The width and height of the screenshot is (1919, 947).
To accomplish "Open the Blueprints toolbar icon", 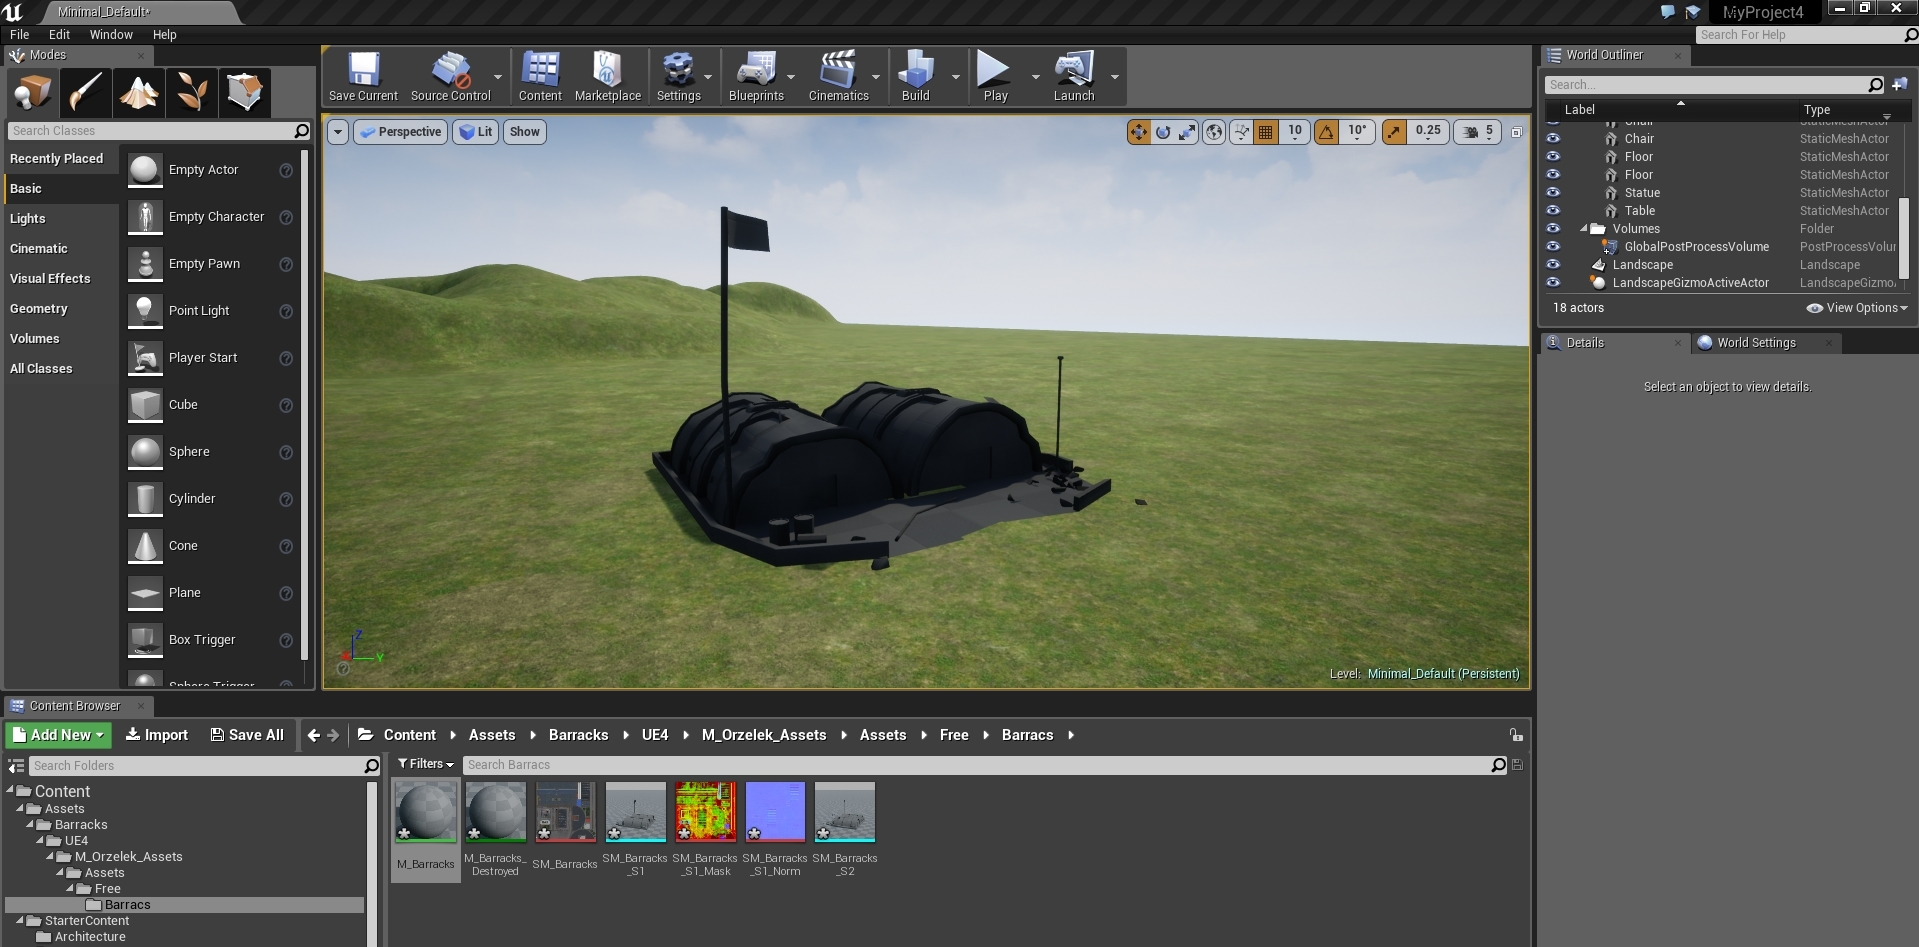I will pos(757,75).
